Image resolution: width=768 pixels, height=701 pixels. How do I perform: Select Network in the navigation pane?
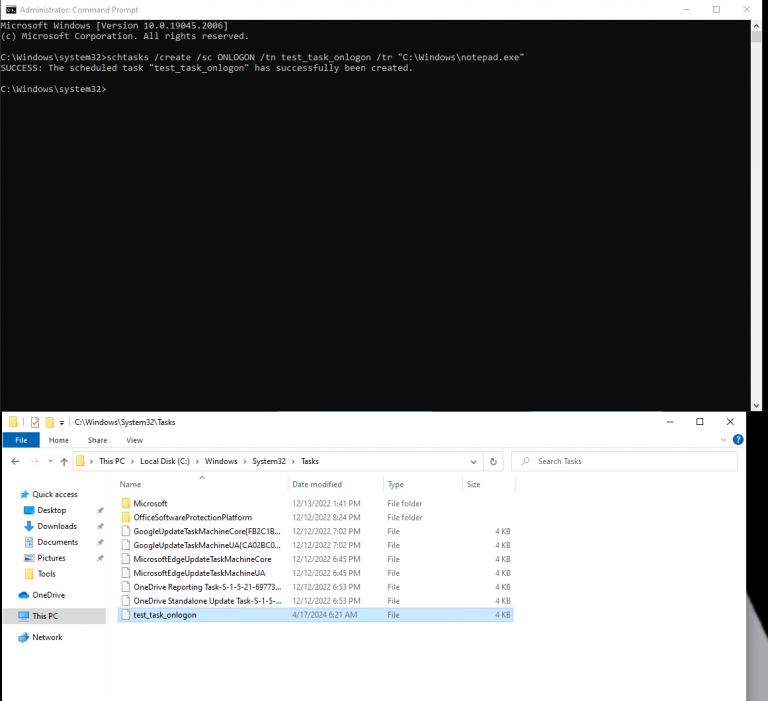click(47, 637)
